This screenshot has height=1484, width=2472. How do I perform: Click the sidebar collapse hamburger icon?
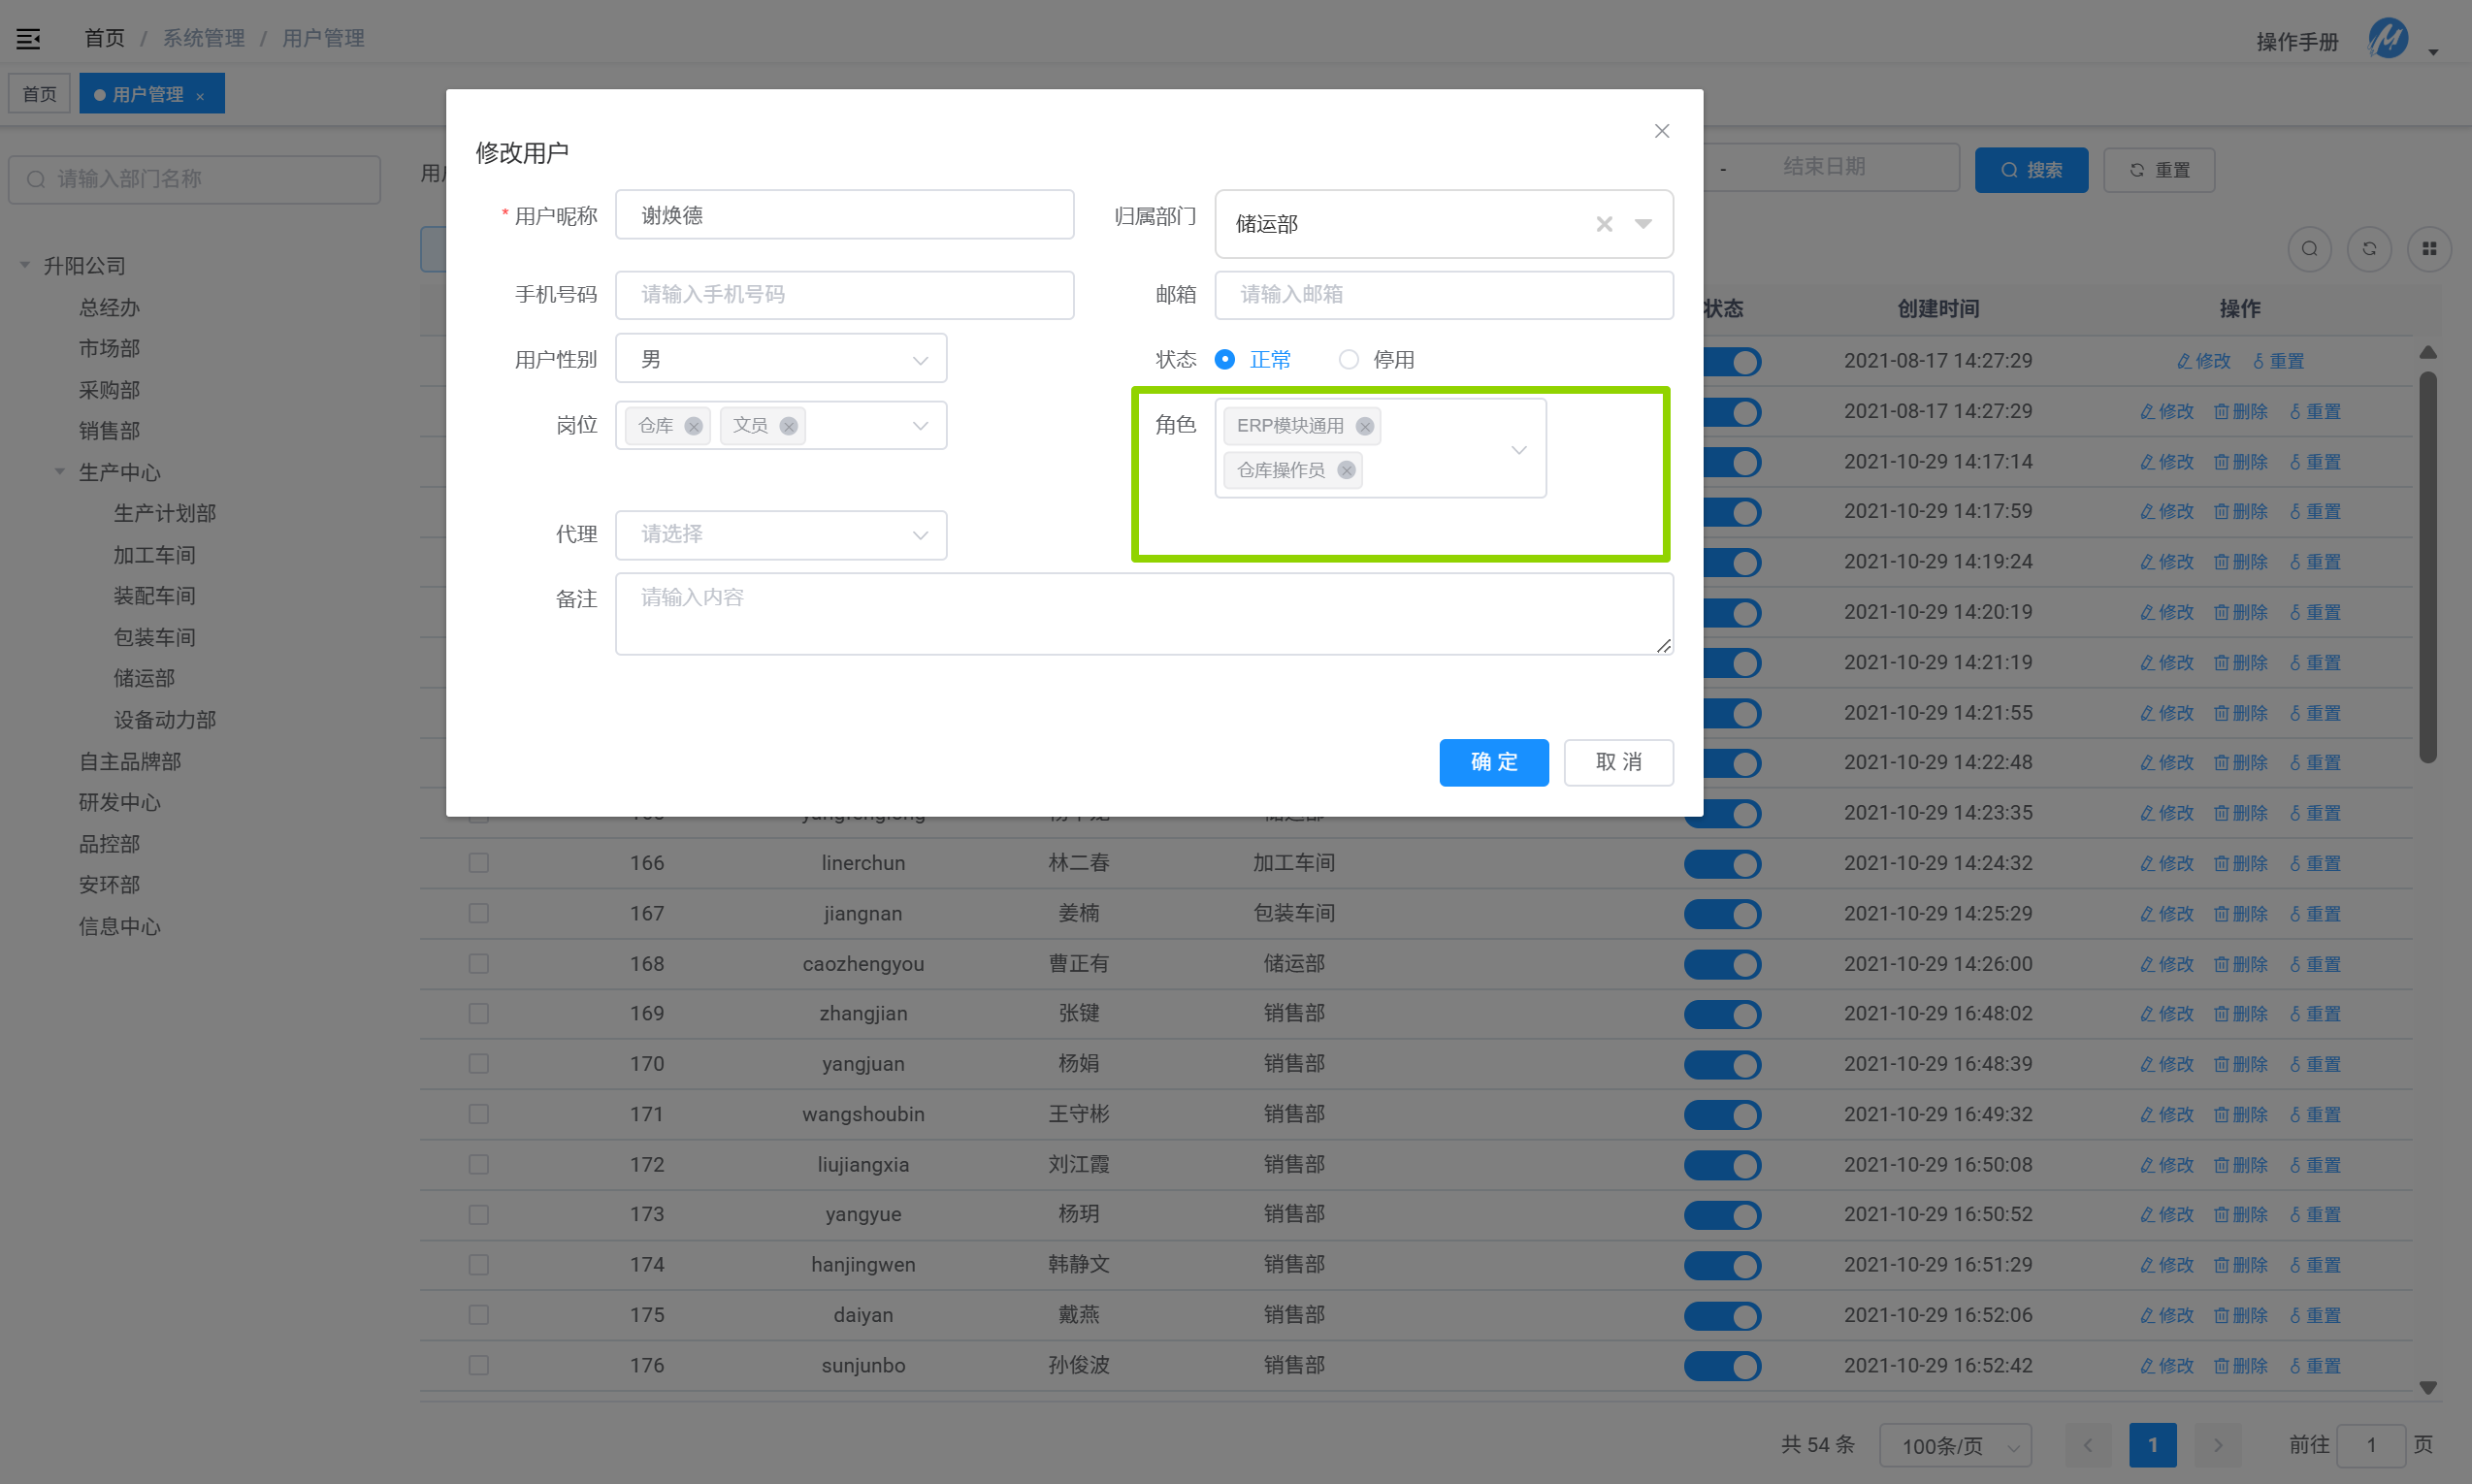point(28,38)
